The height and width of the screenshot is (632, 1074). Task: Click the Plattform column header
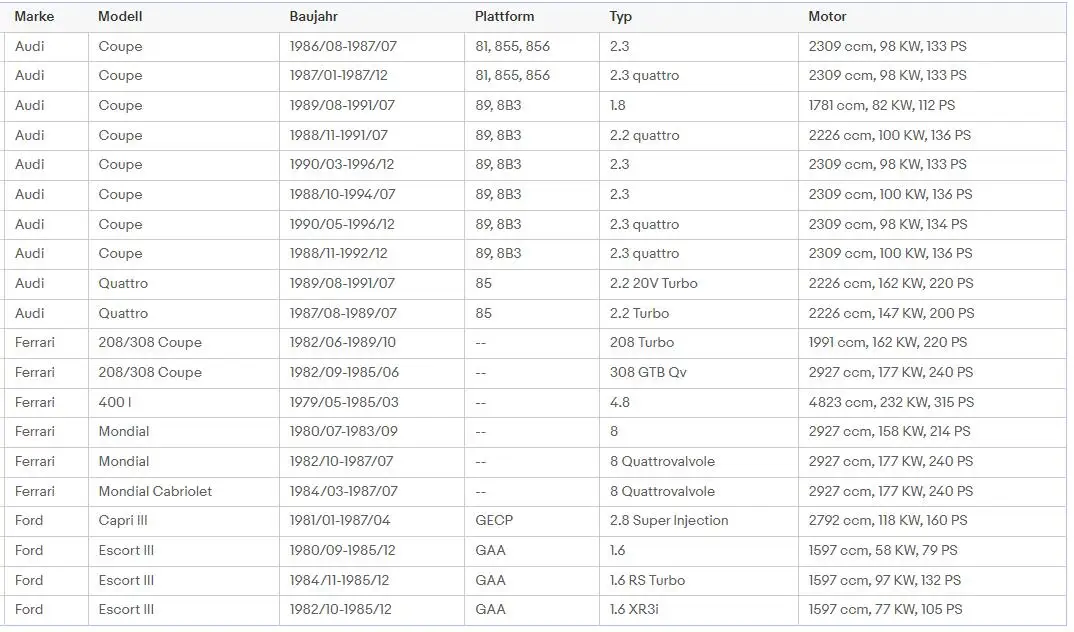click(x=504, y=17)
